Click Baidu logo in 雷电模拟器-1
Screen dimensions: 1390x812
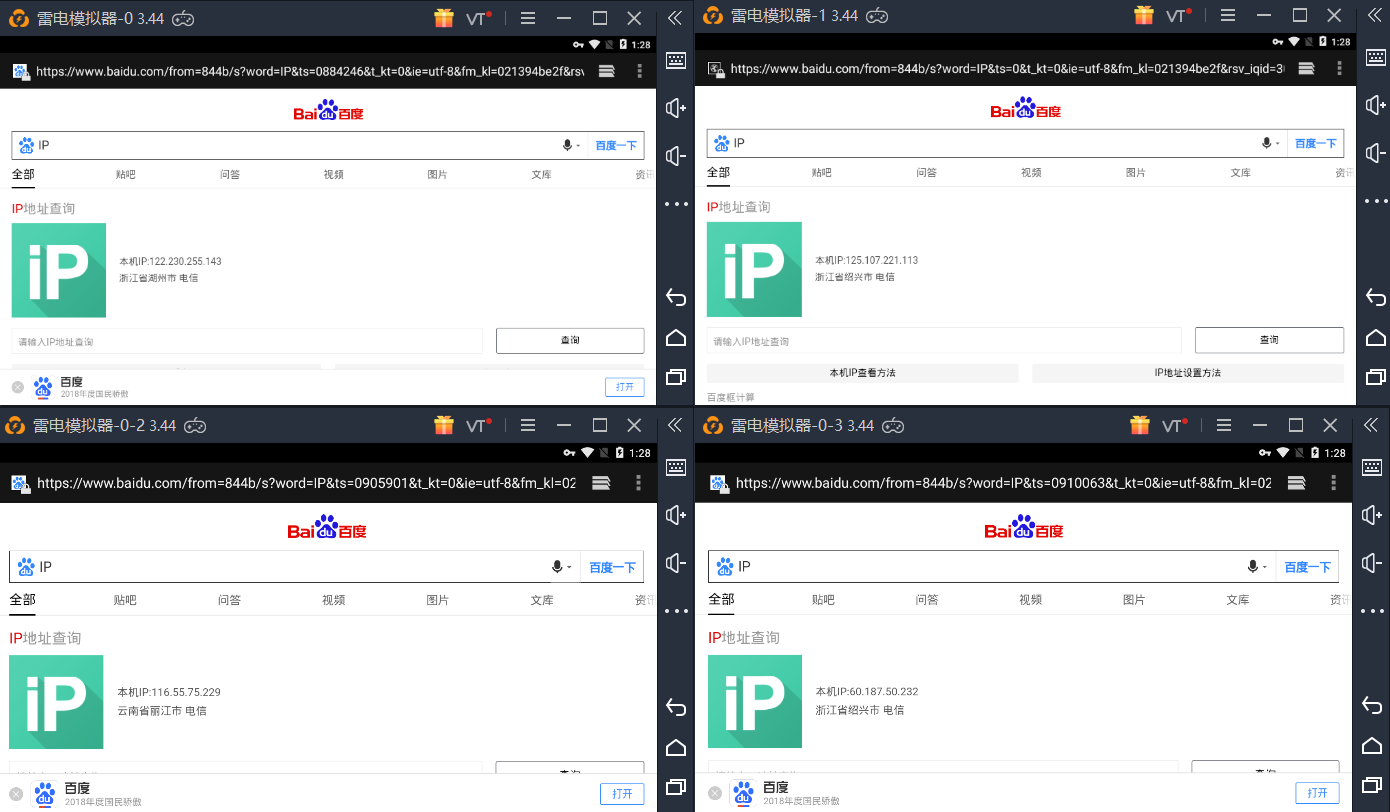point(1025,108)
